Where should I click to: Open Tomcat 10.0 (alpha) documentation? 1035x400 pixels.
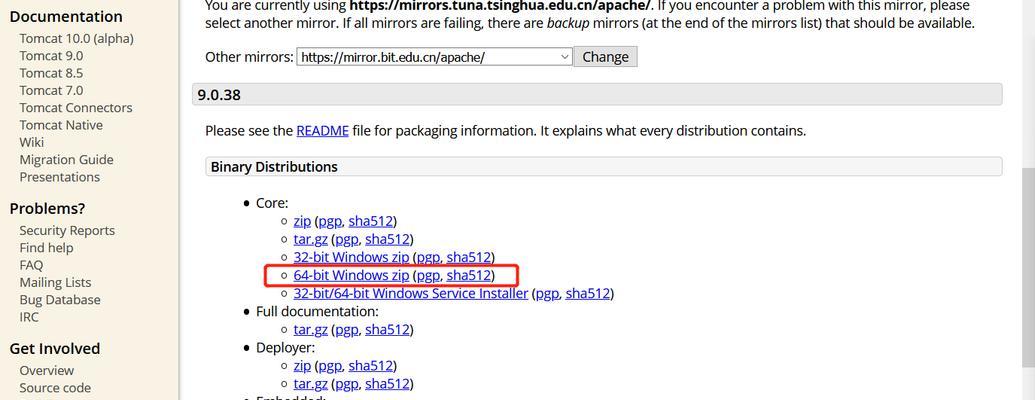click(x=77, y=39)
